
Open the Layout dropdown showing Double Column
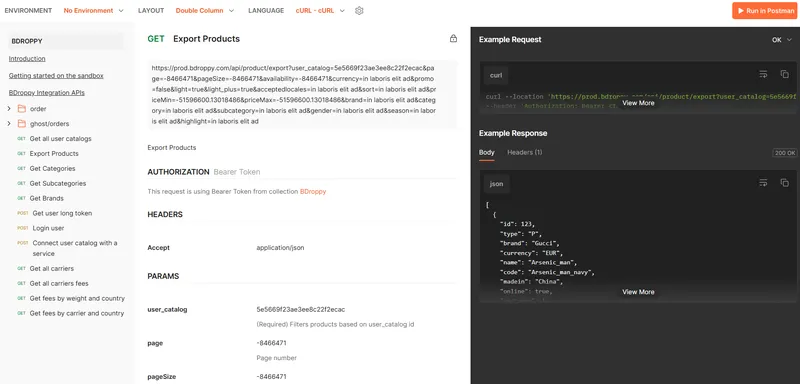pos(205,11)
